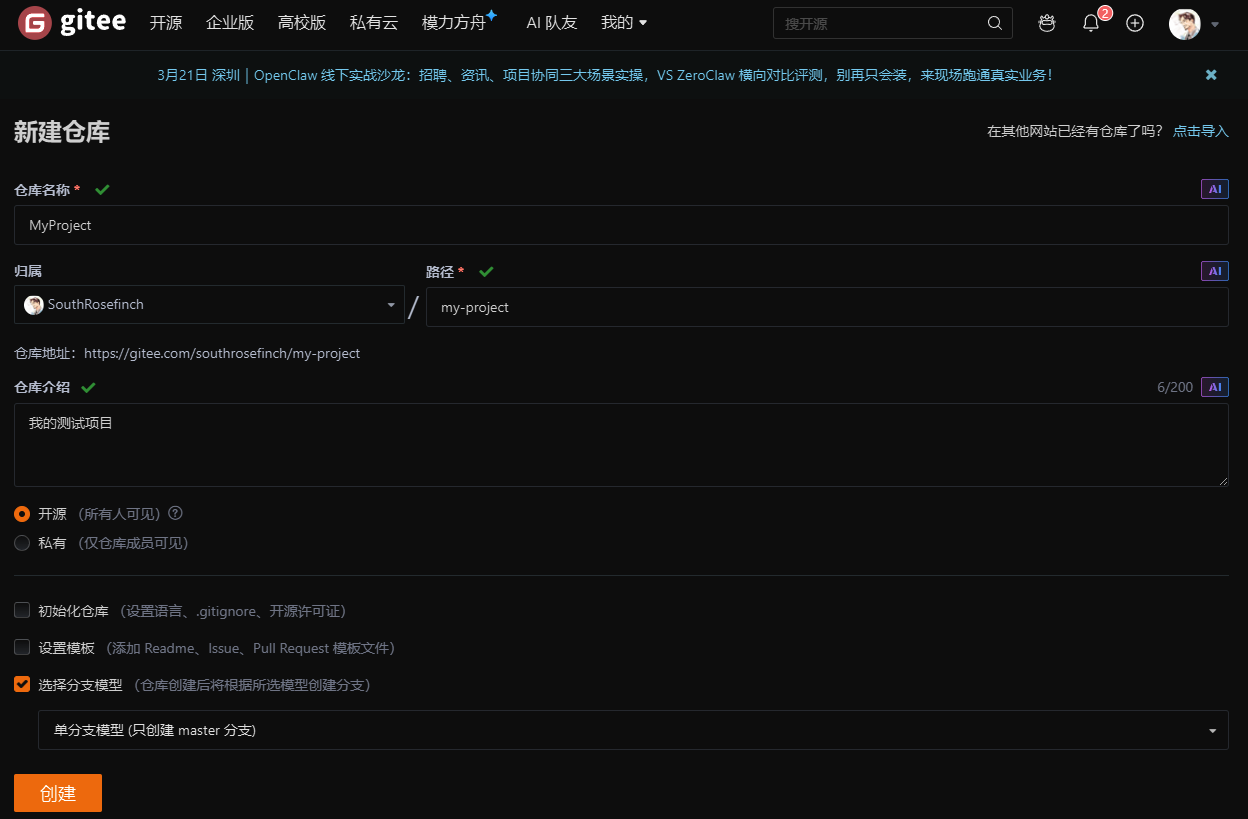Open 高校版 in top navigation
1248x819 pixels.
click(x=302, y=23)
